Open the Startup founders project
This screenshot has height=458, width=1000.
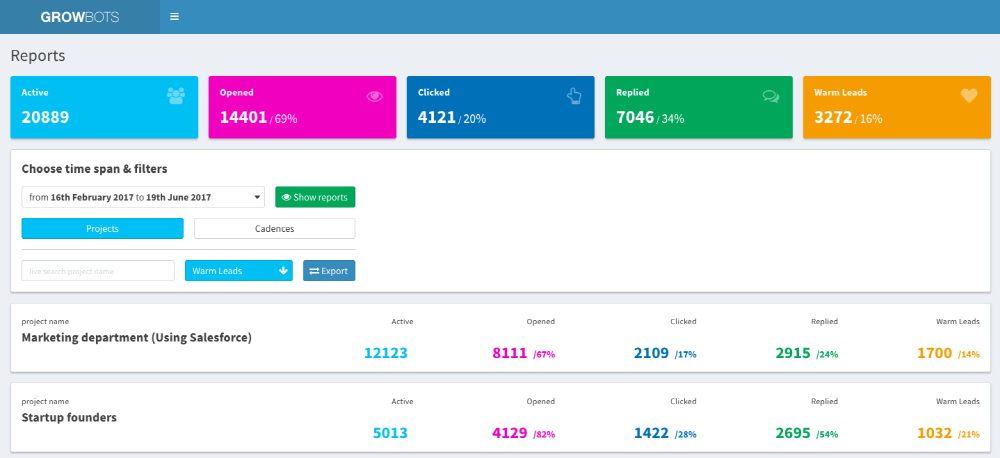coord(69,417)
